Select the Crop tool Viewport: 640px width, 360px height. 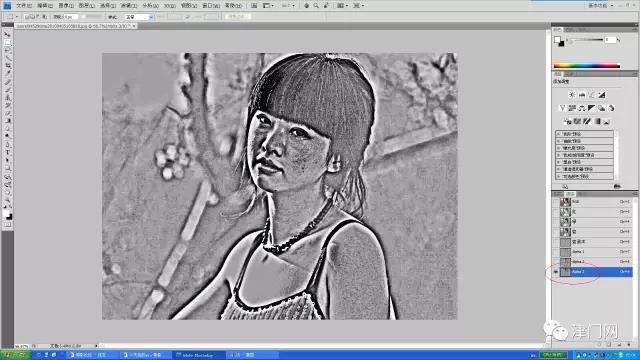click(x=7, y=66)
